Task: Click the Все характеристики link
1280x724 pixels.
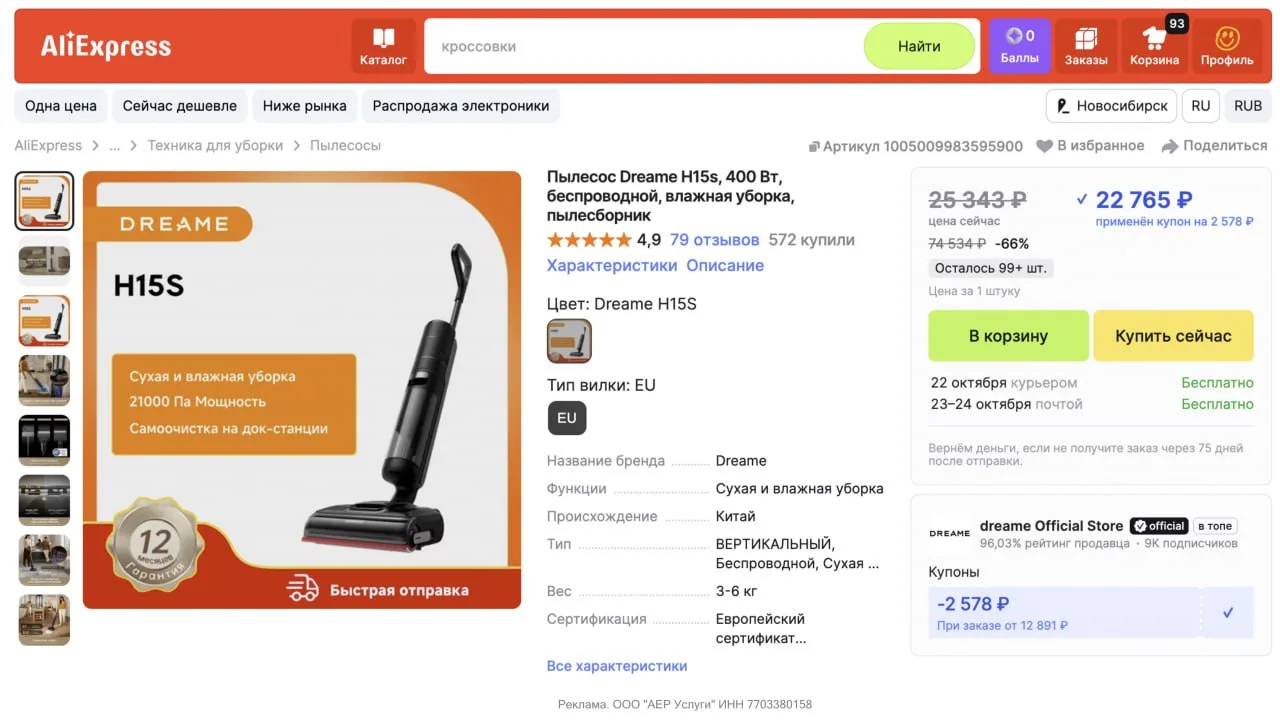Action: coord(617,666)
